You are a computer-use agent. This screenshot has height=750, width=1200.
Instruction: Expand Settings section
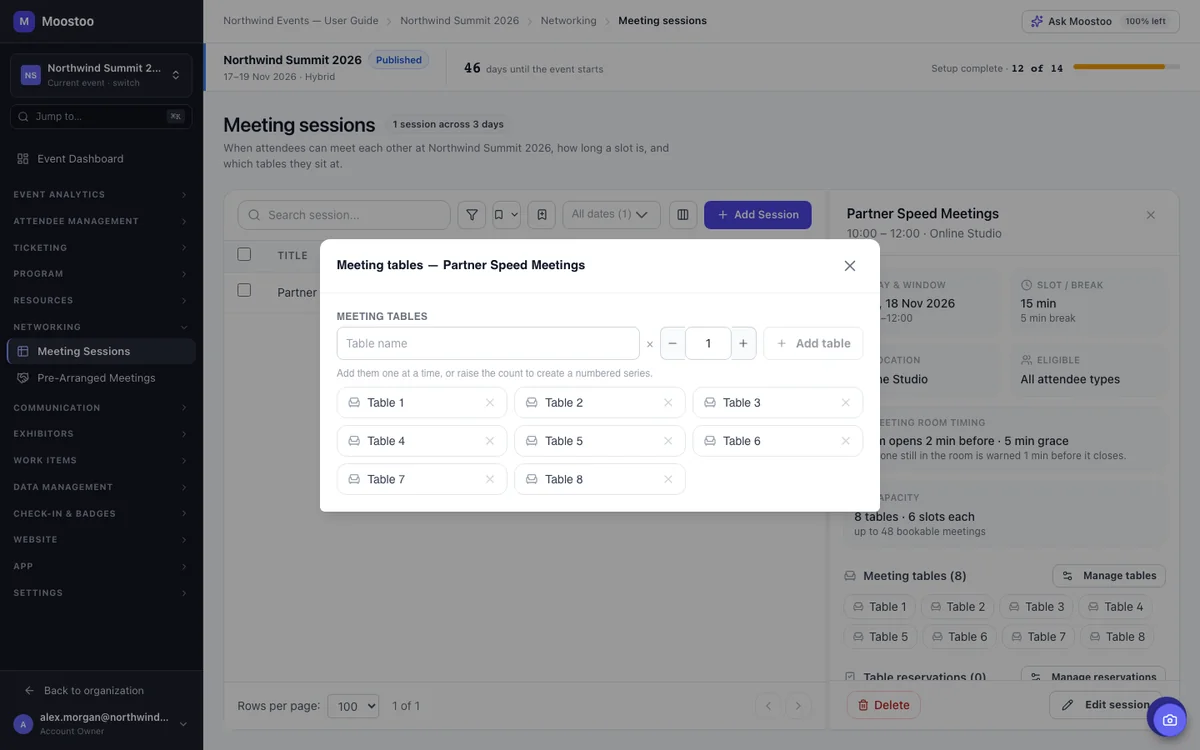point(101,593)
